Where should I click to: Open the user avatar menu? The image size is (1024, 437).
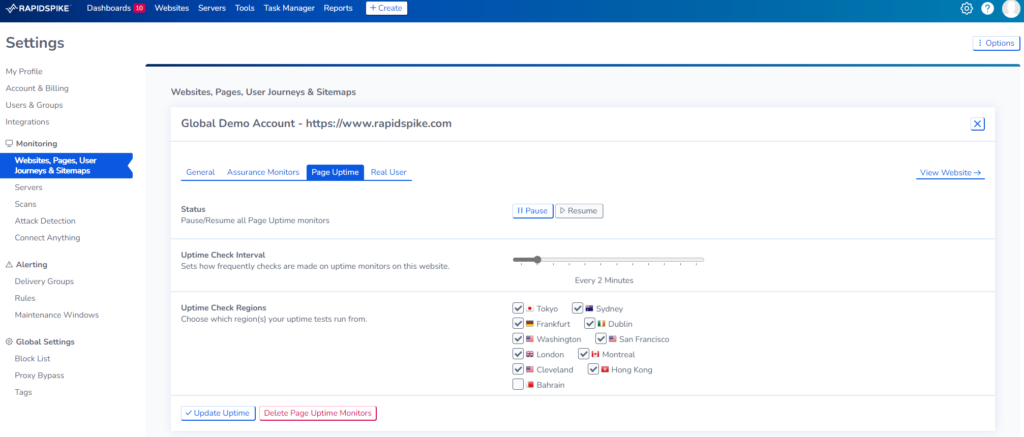pyautogui.click(x=1010, y=8)
